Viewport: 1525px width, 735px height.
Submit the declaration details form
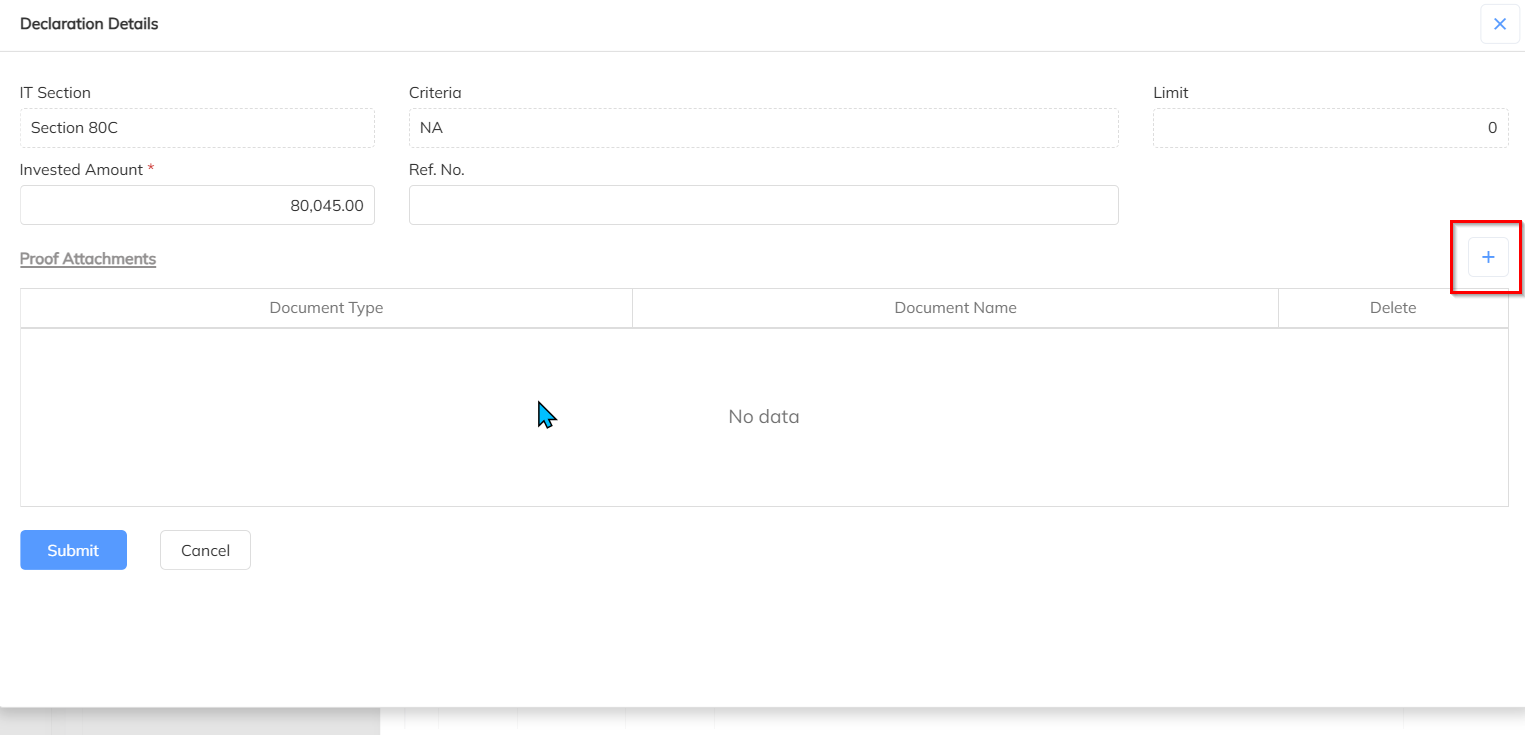(x=73, y=550)
